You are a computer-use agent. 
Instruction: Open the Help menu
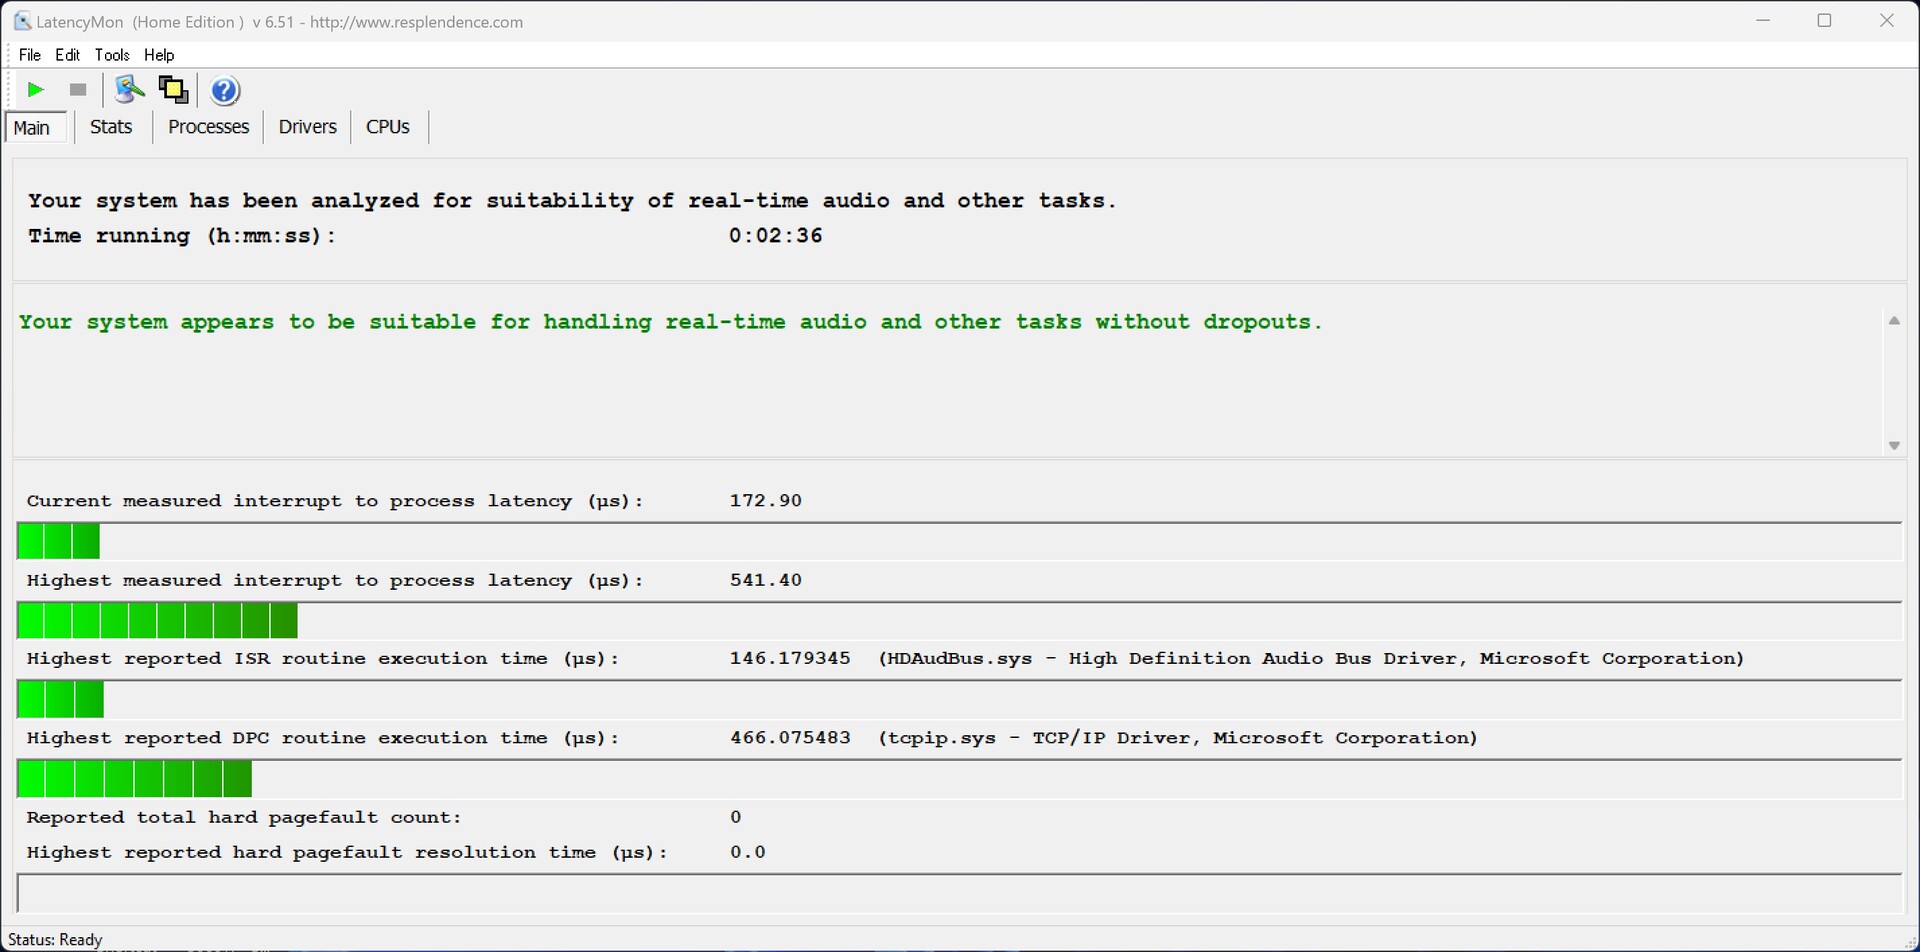(x=159, y=55)
